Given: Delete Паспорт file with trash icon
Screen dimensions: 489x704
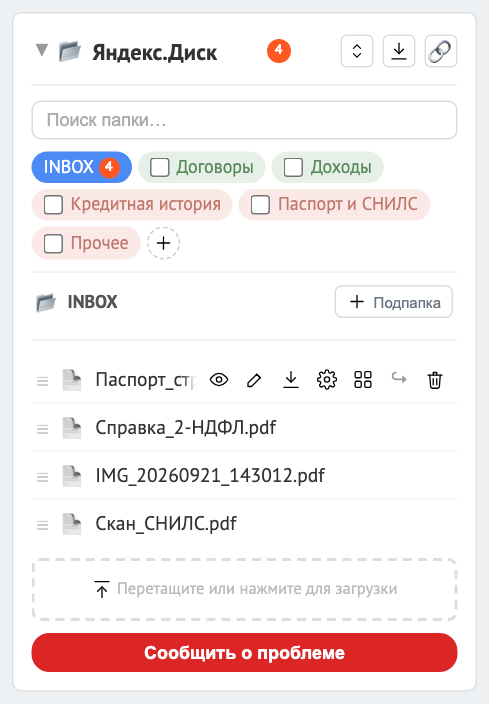Looking at the screenshot, I should coord(435,380).
